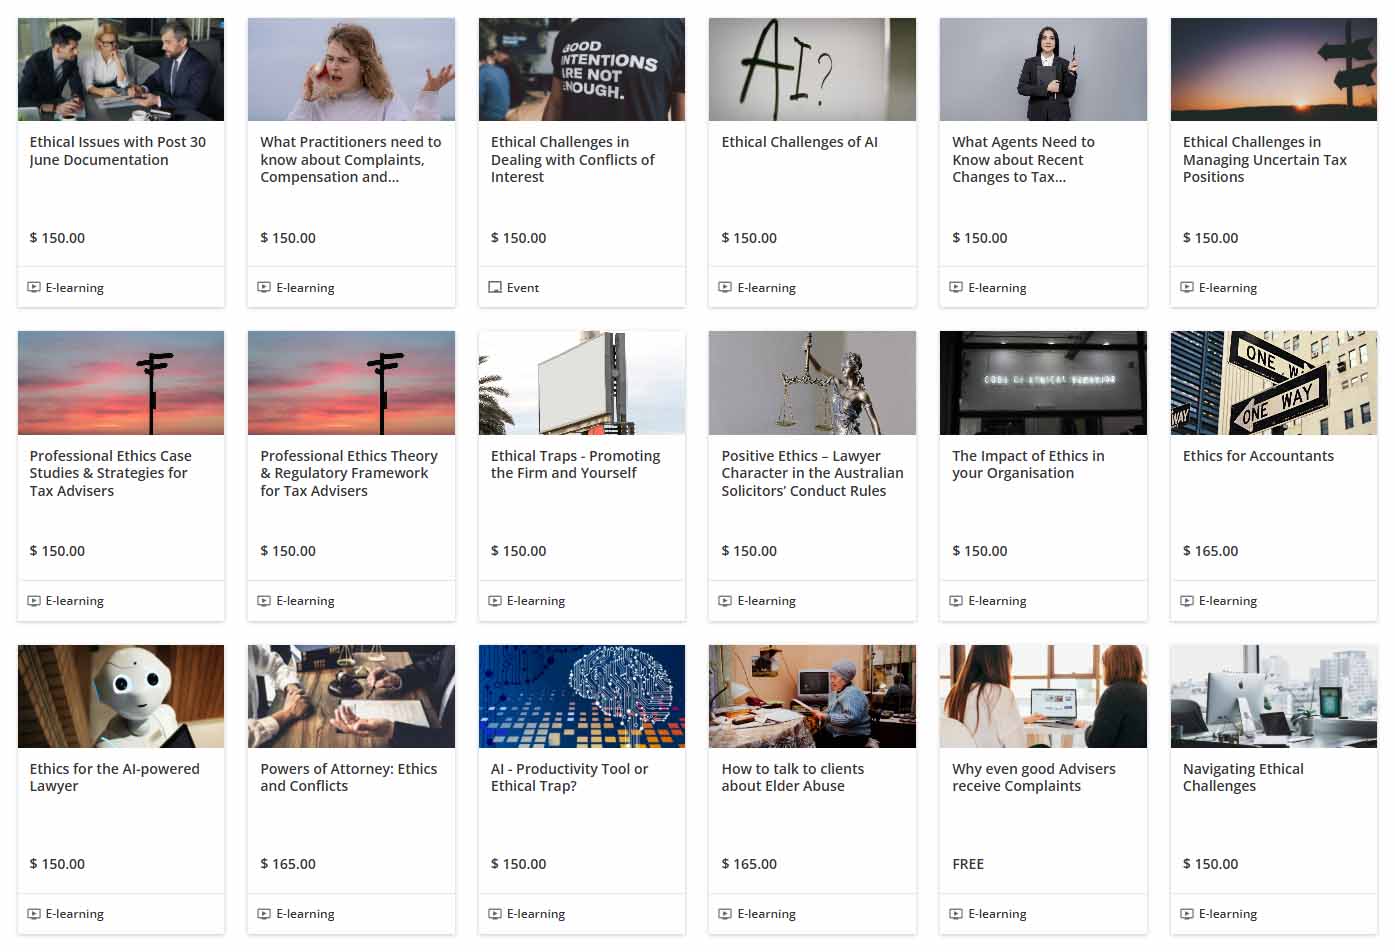Open 'Ethics for the AI-powered Lawyer' title
Screen dimensions: 1395x952
114,777
